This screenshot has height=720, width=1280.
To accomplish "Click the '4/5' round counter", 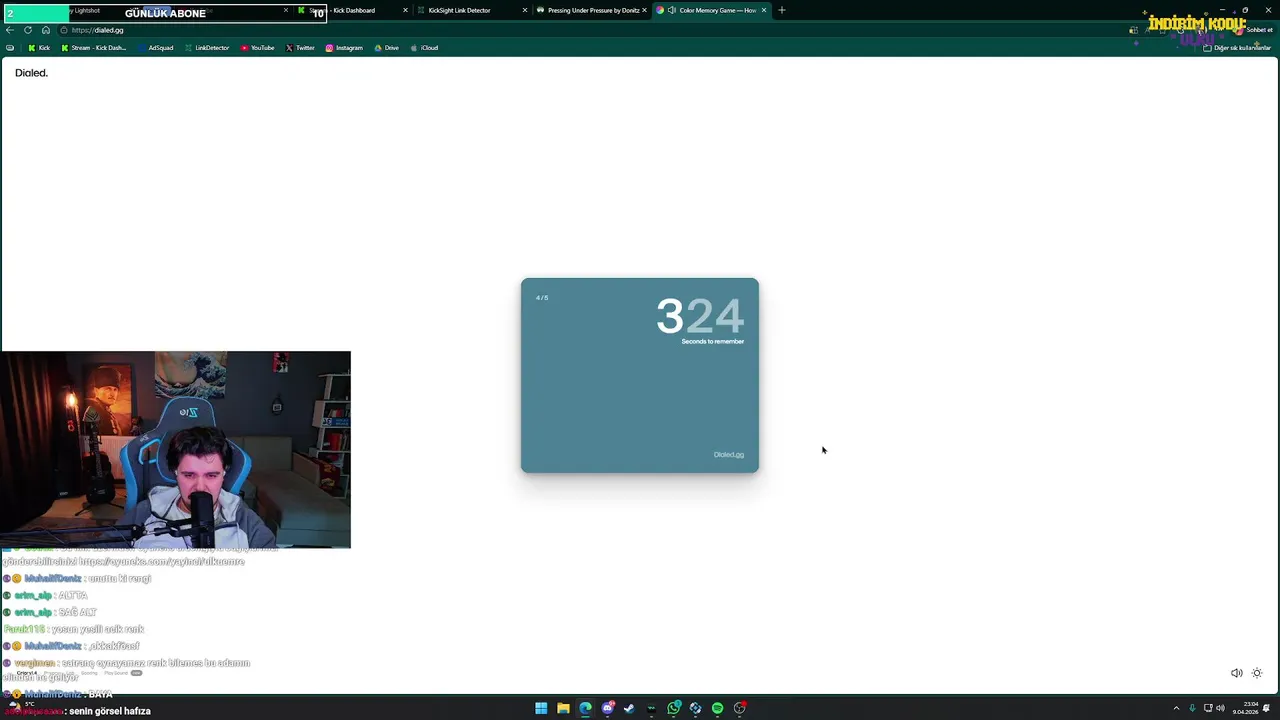I will pos(542,298).
